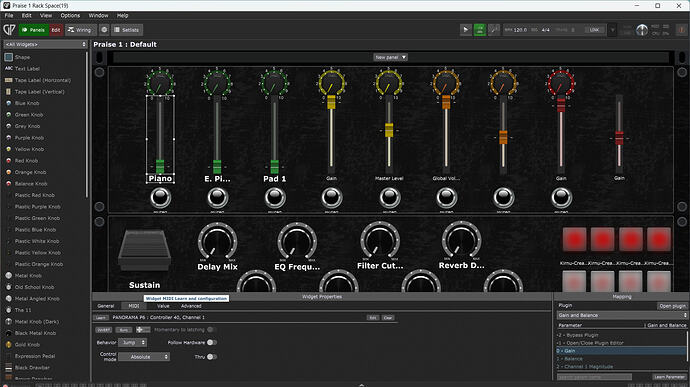Open the New panel dropdown
690x387 pixels.
390,57
